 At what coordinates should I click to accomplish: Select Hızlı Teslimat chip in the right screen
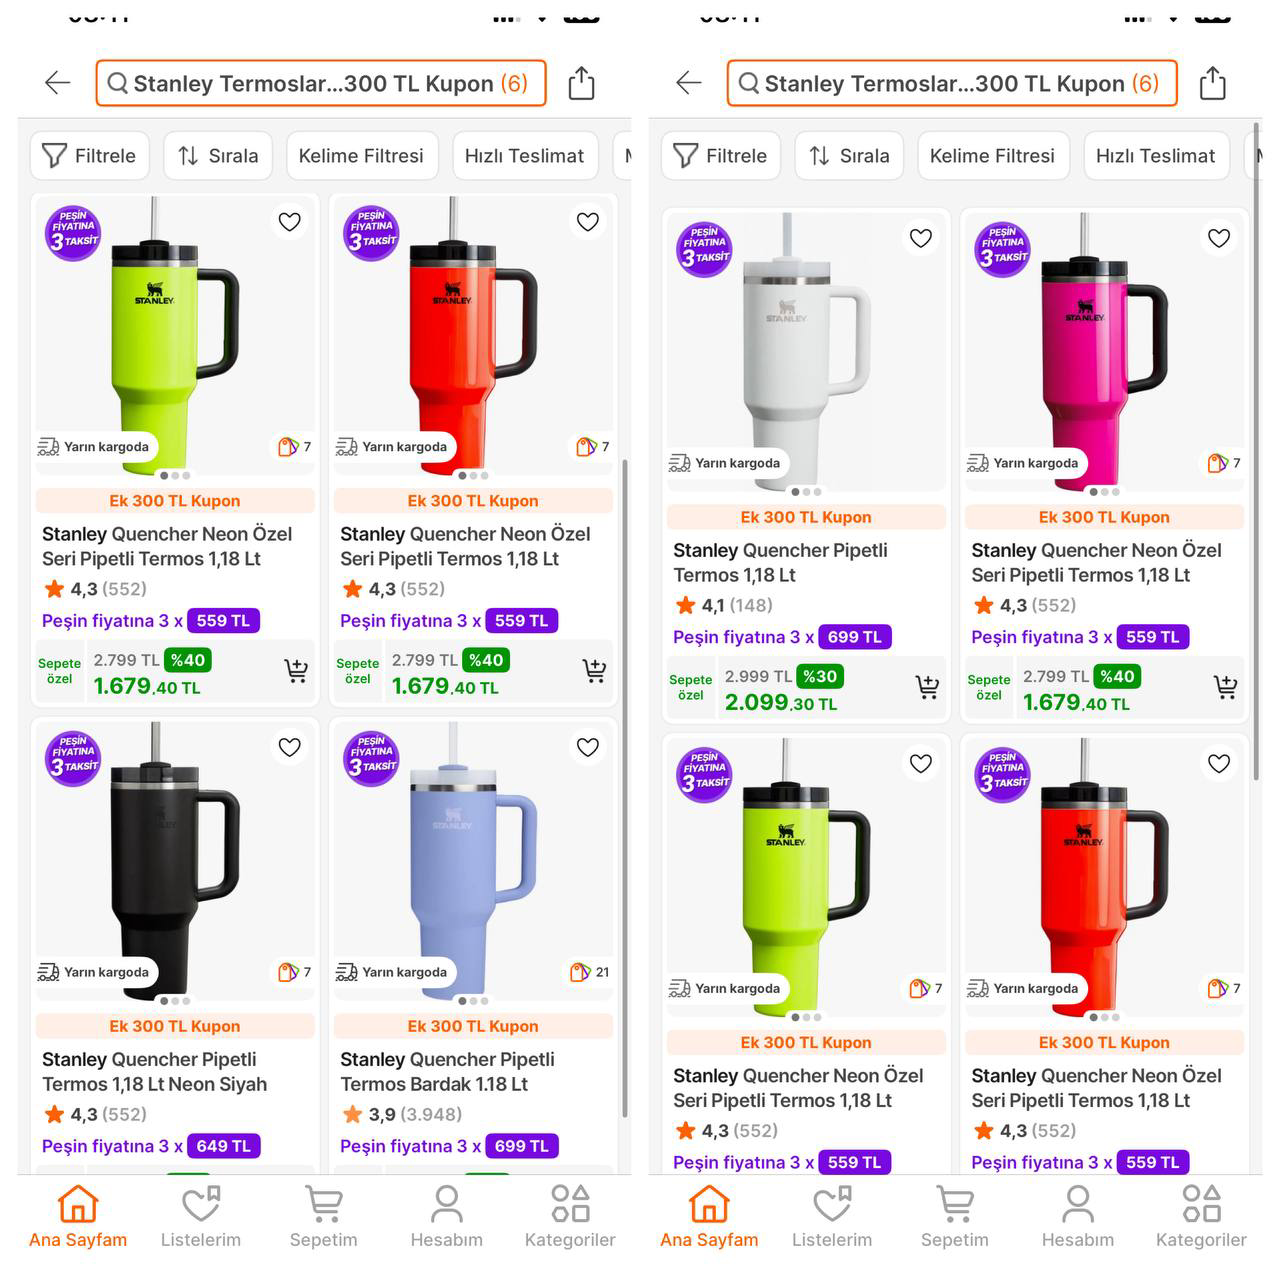(x=1155, y=156)
